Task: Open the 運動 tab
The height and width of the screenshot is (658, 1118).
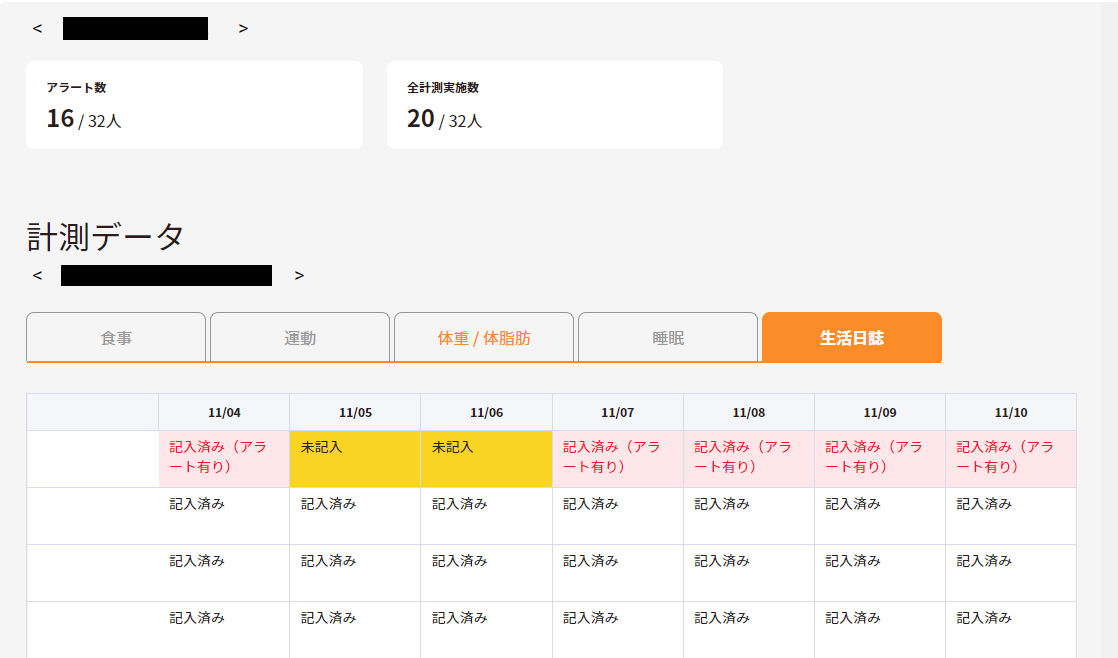Action: [x=300, y=338]
